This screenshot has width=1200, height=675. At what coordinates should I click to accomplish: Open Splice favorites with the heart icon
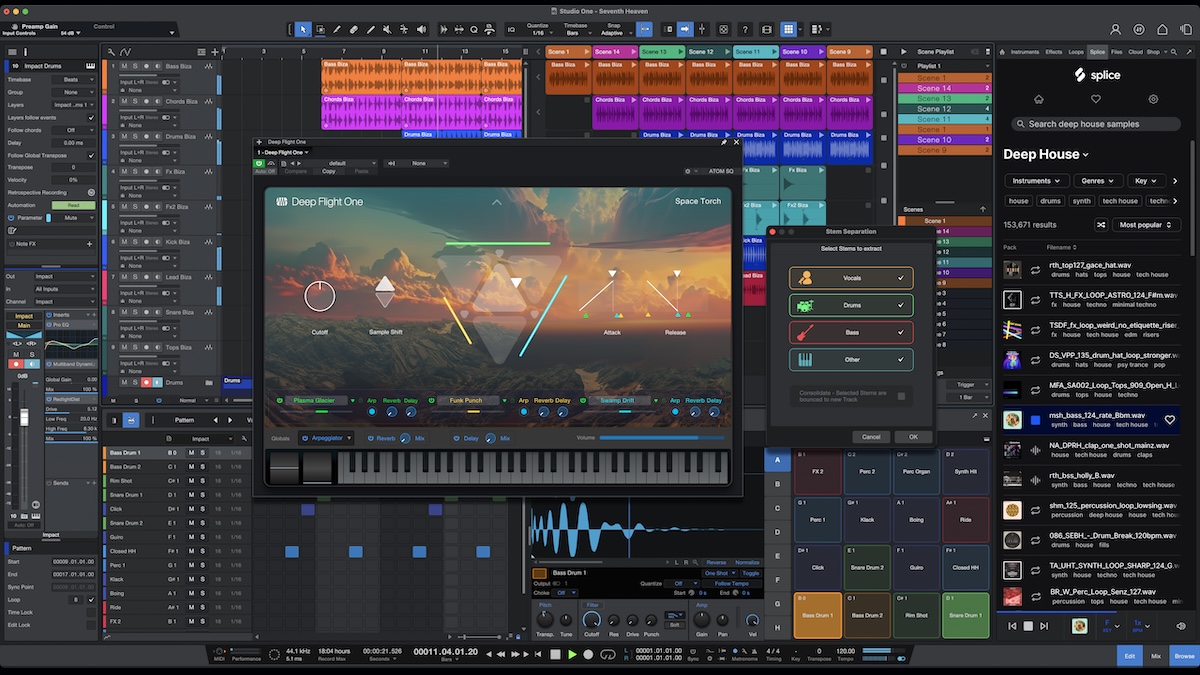(x=1096, y=99)
